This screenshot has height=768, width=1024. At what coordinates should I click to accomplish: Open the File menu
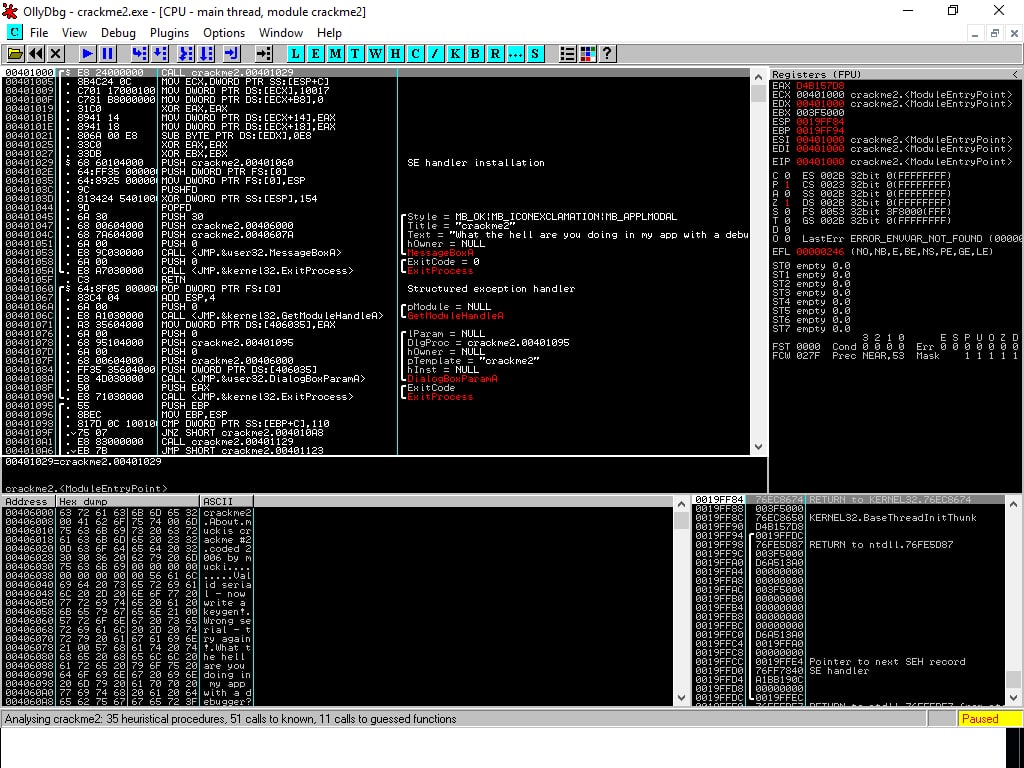click(x=39, y=33)
